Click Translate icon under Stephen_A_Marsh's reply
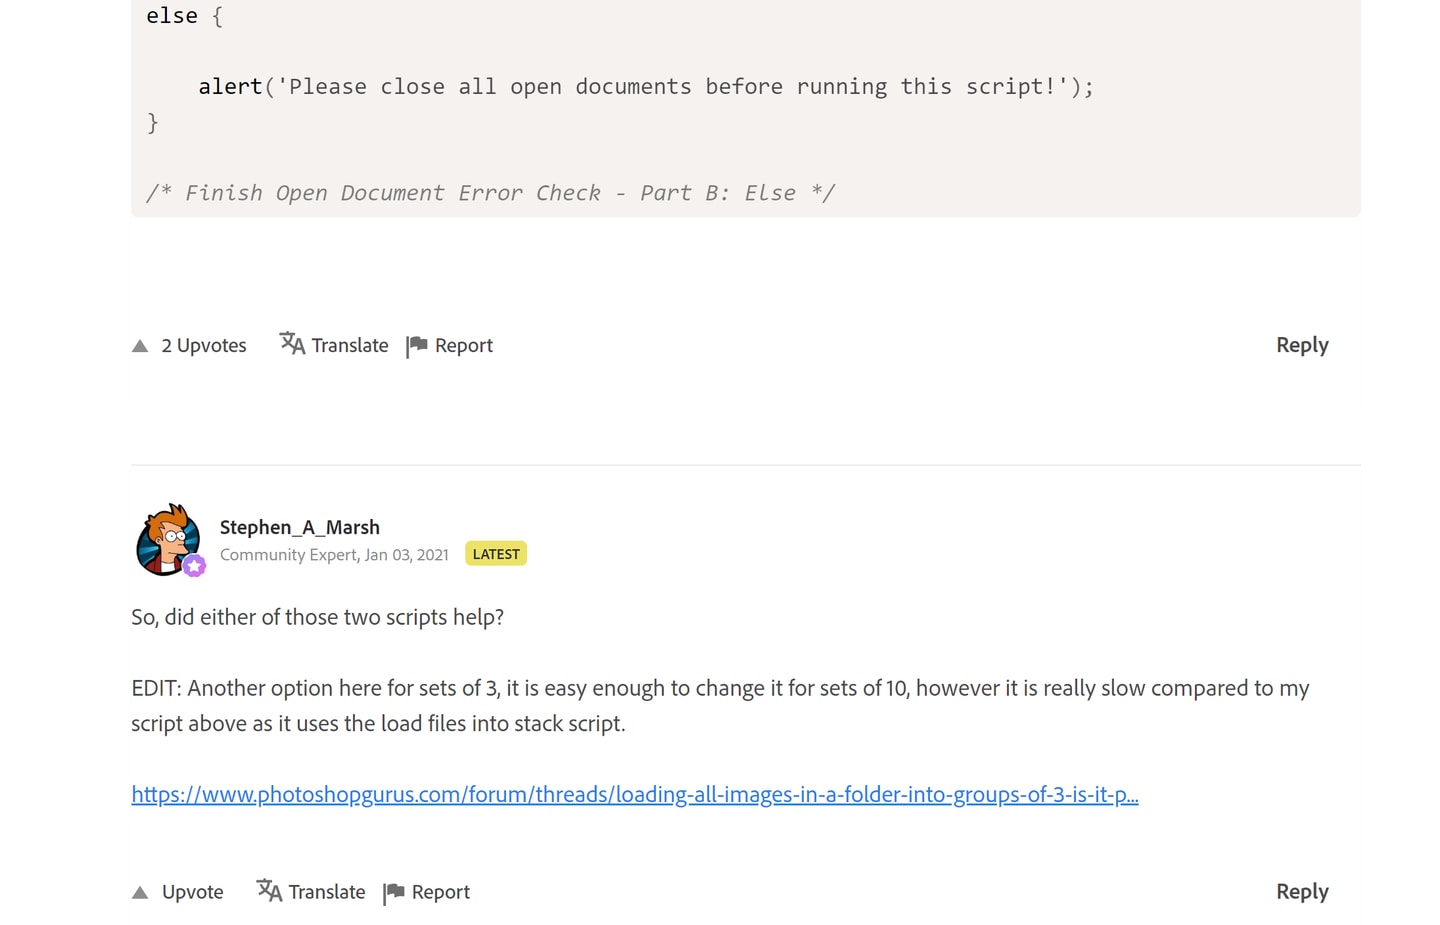The height and width of the screenshot is (925, 1440). pyautogui.click(x=269, y=890)
